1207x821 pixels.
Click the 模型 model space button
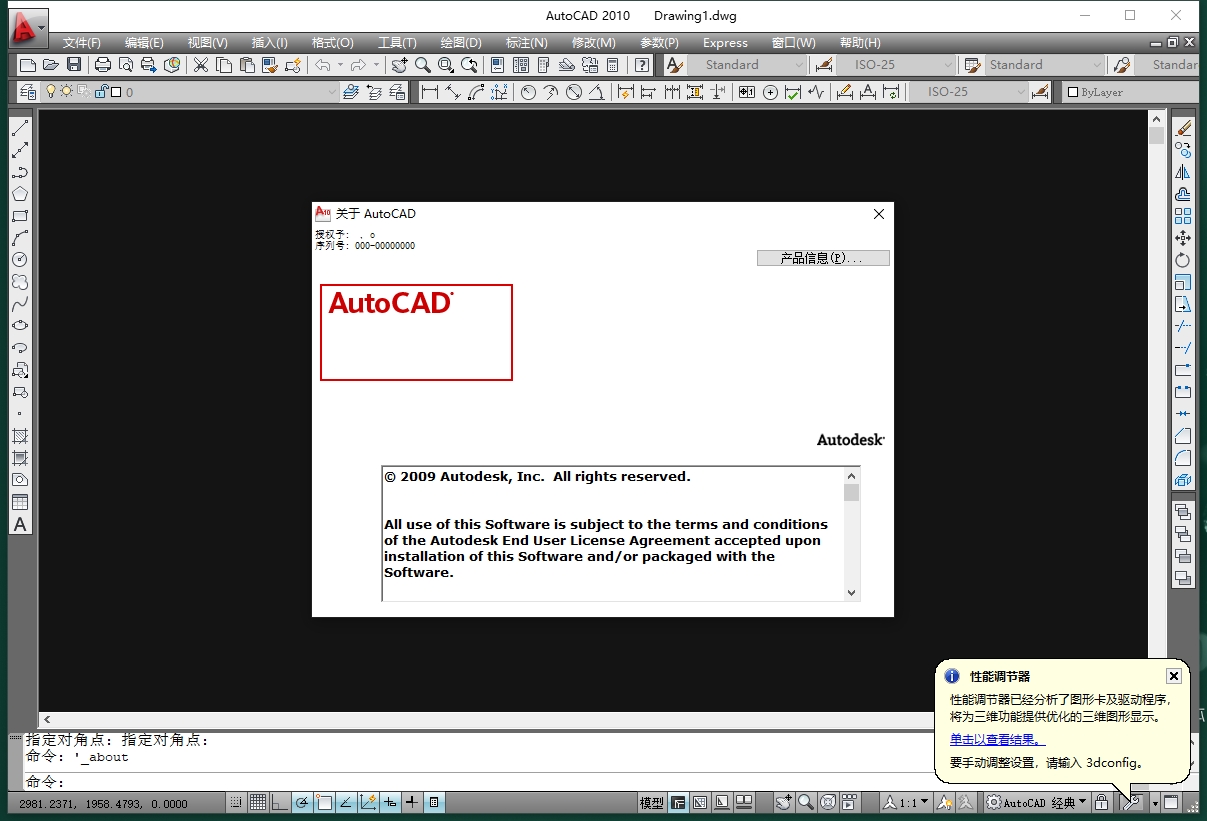[x=651, y=803]
